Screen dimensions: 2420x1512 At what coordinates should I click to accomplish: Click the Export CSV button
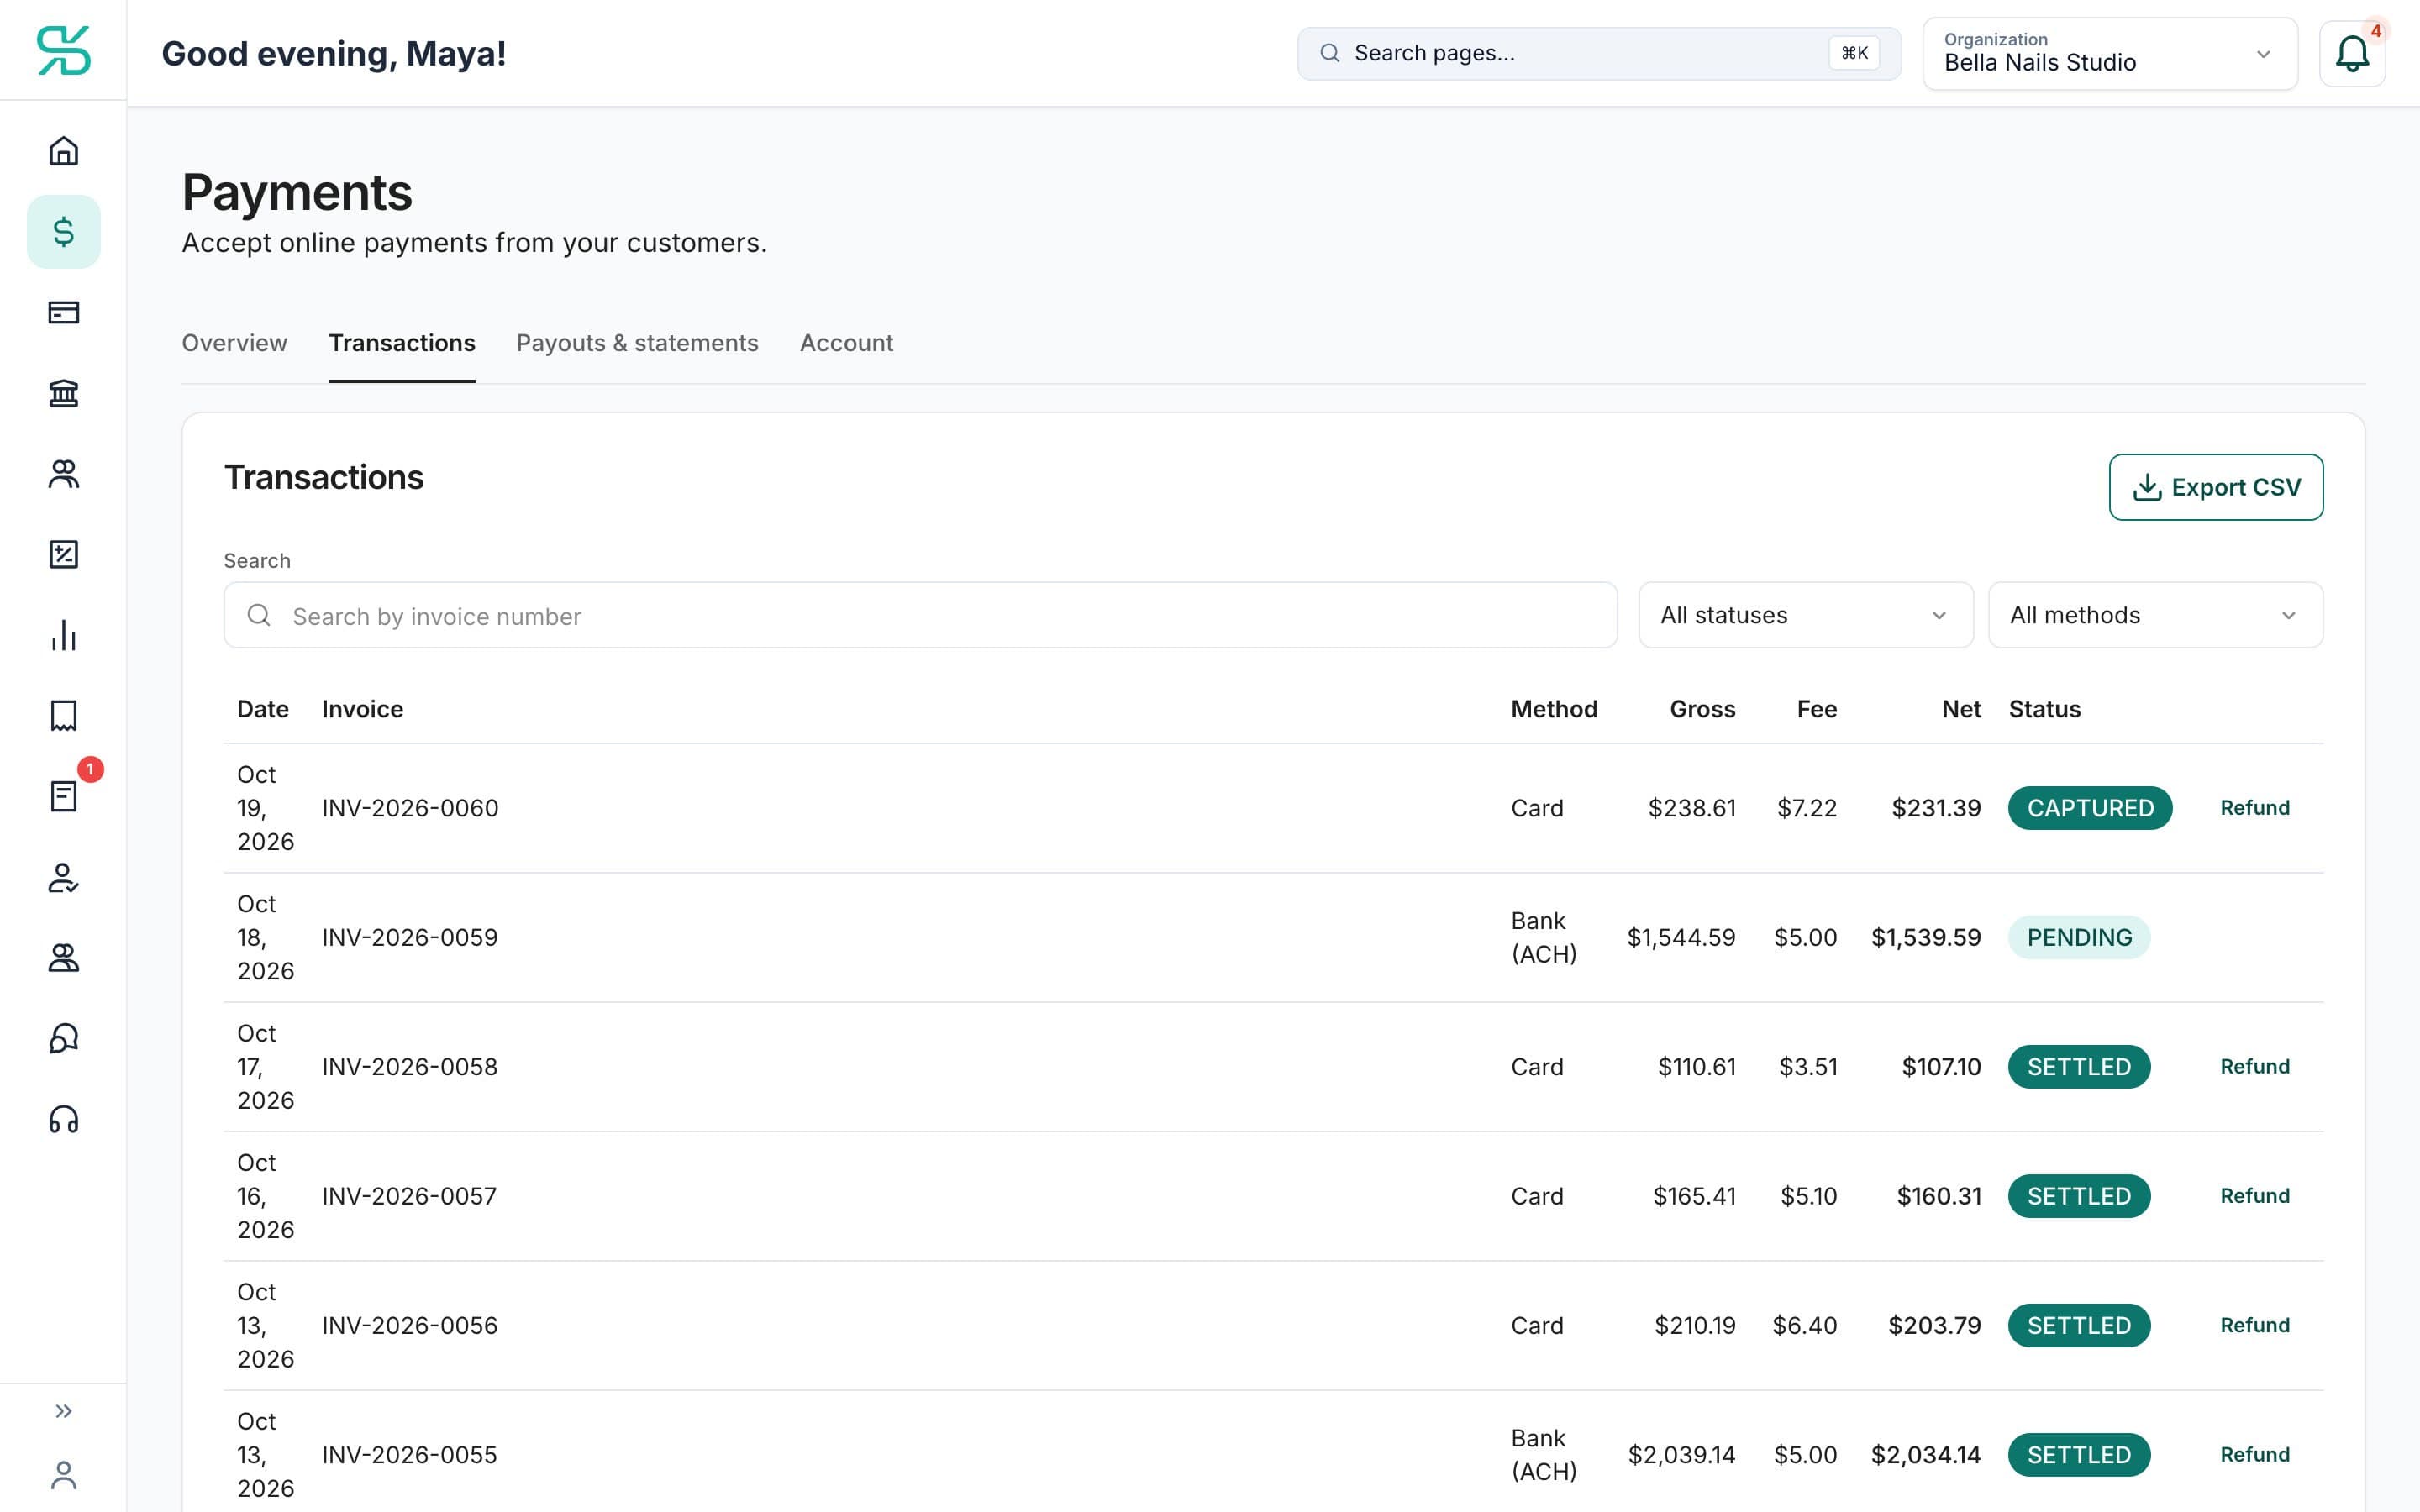[2216, 487]
